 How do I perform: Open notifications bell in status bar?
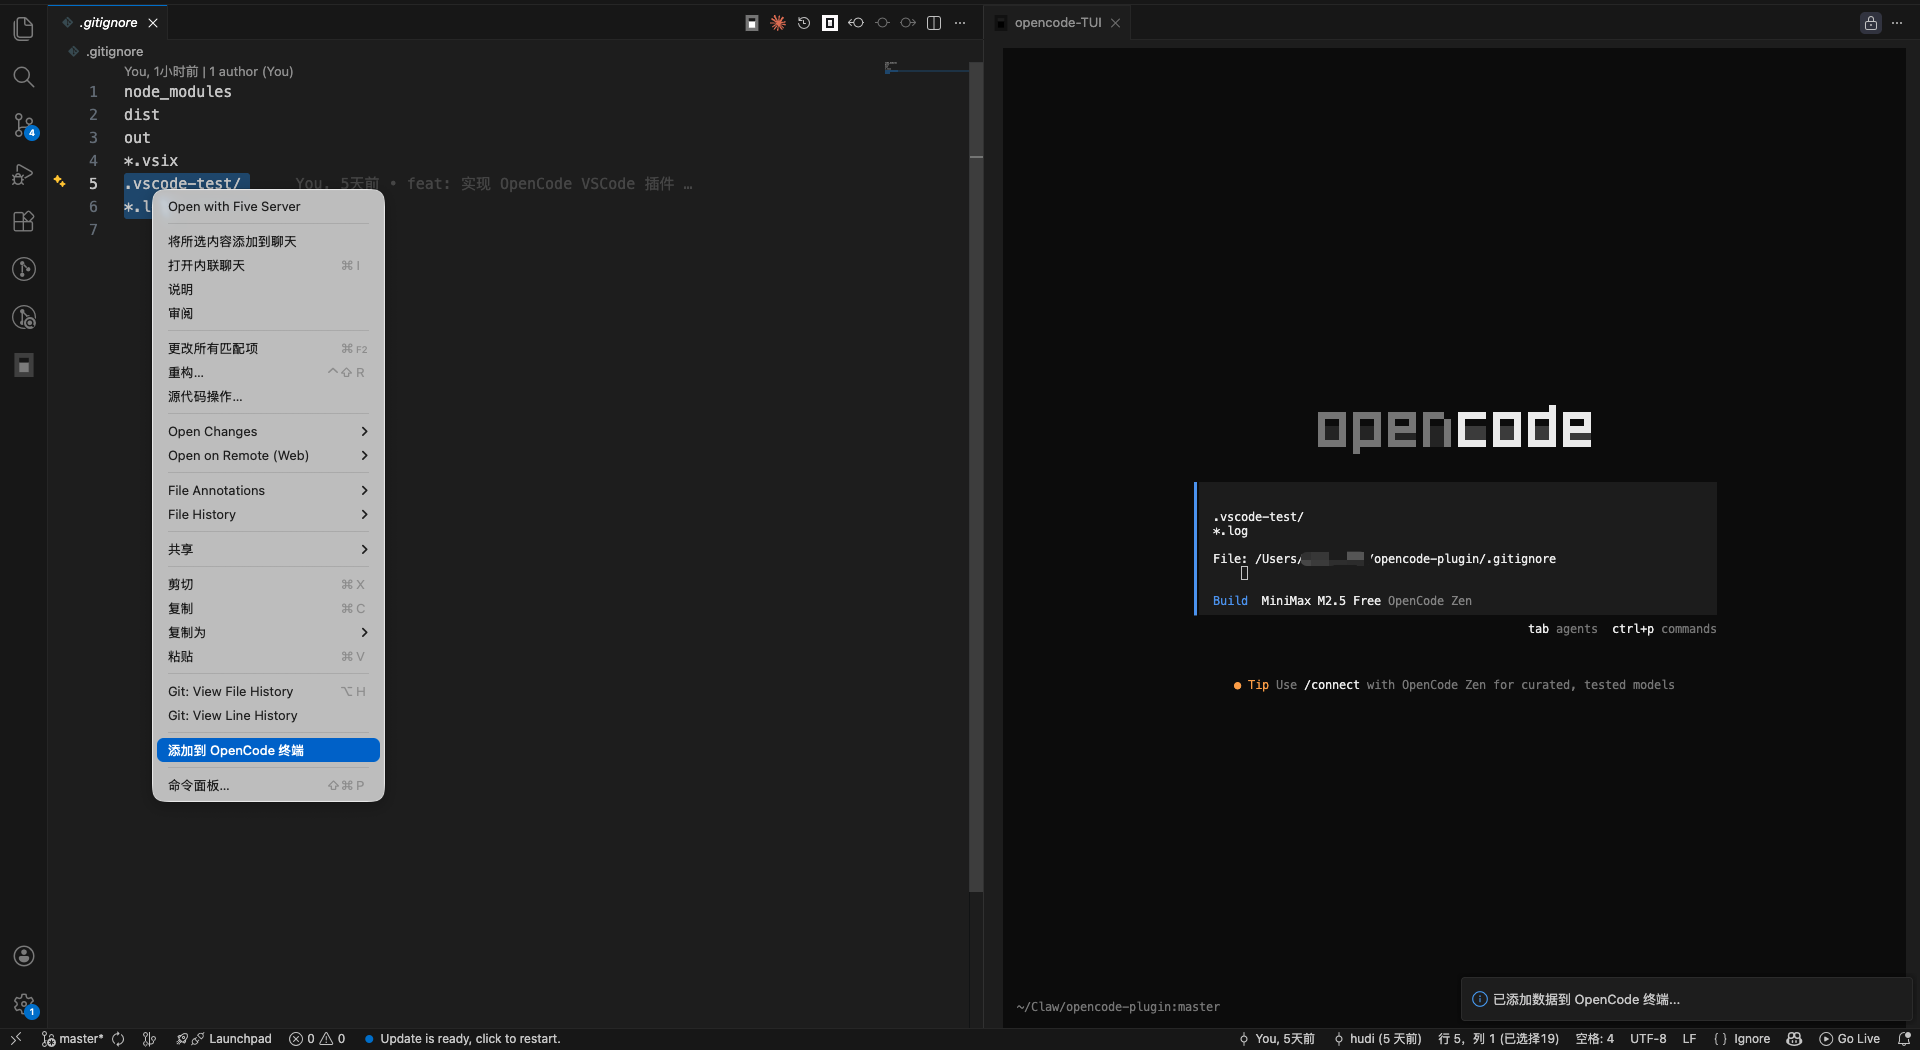(x=1904, y=1039)
